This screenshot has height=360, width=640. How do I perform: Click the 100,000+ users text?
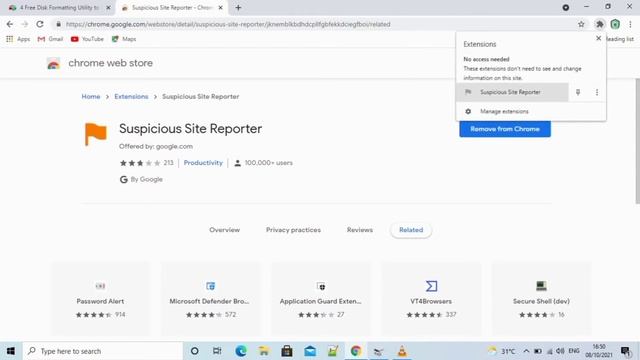point(269,163)
